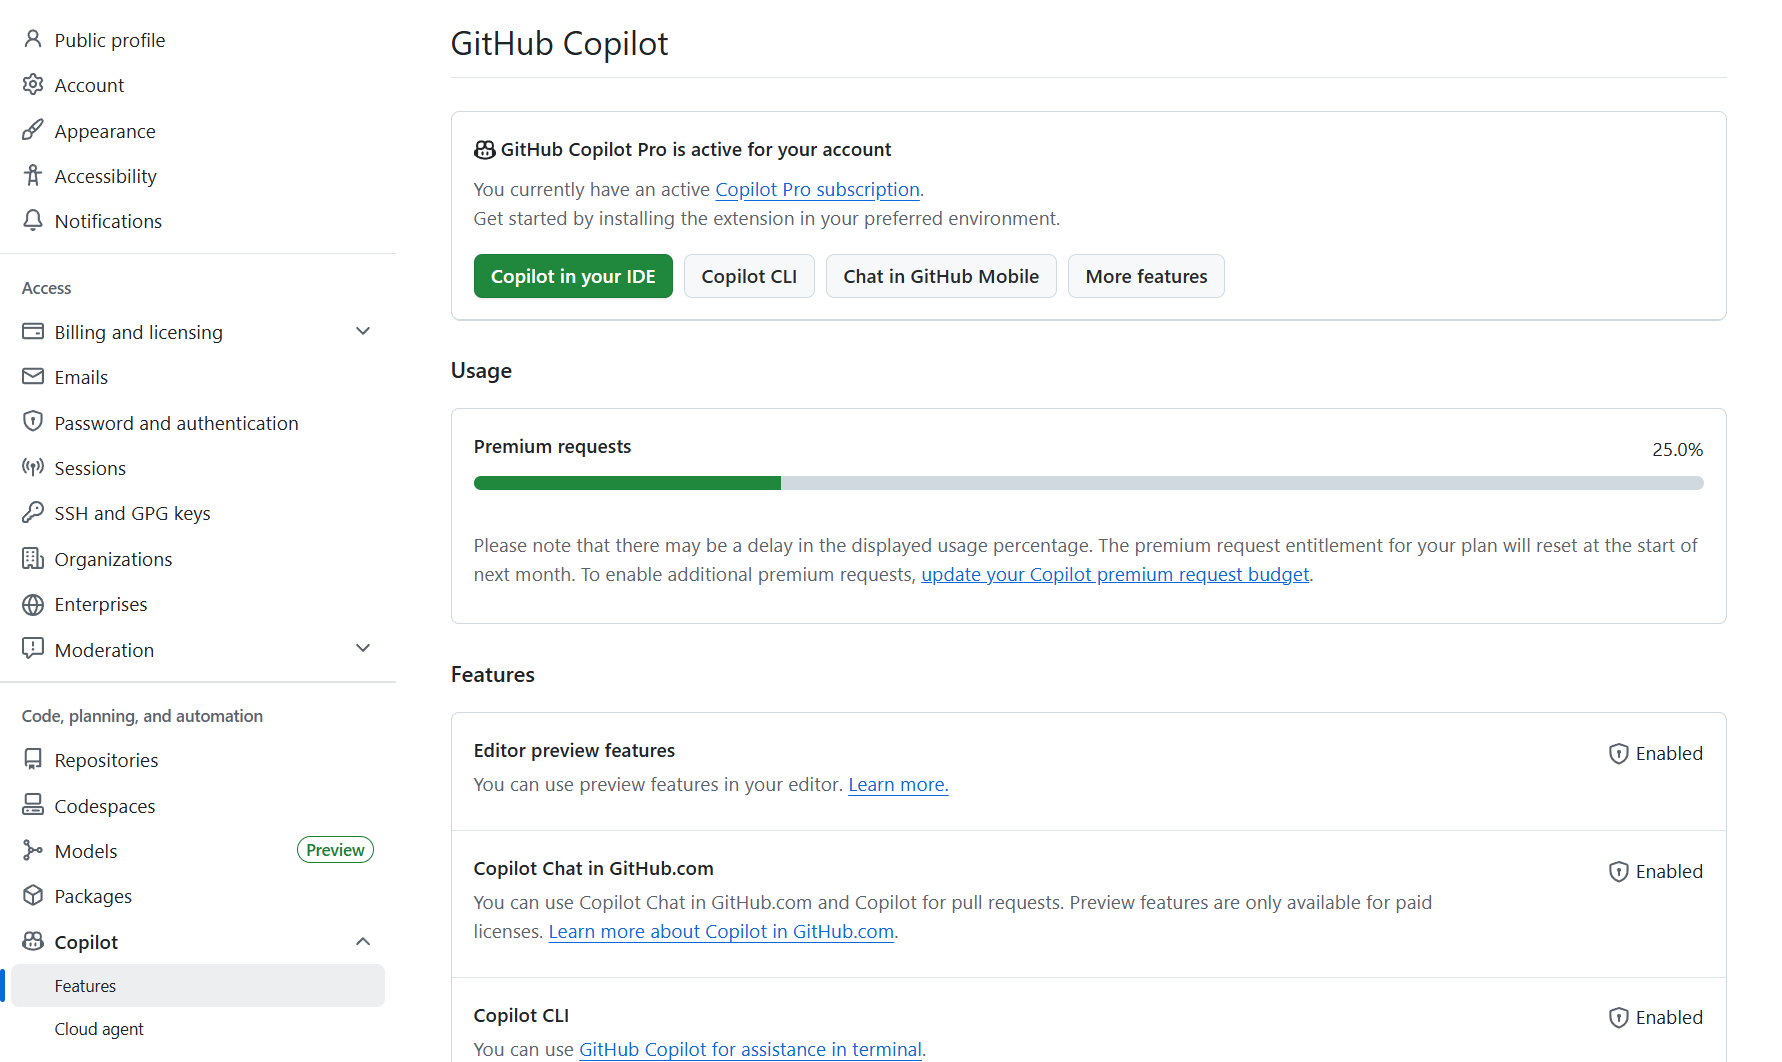1782x1062 pixels.
Task: Open Packages settings
Action: (198, 896)
